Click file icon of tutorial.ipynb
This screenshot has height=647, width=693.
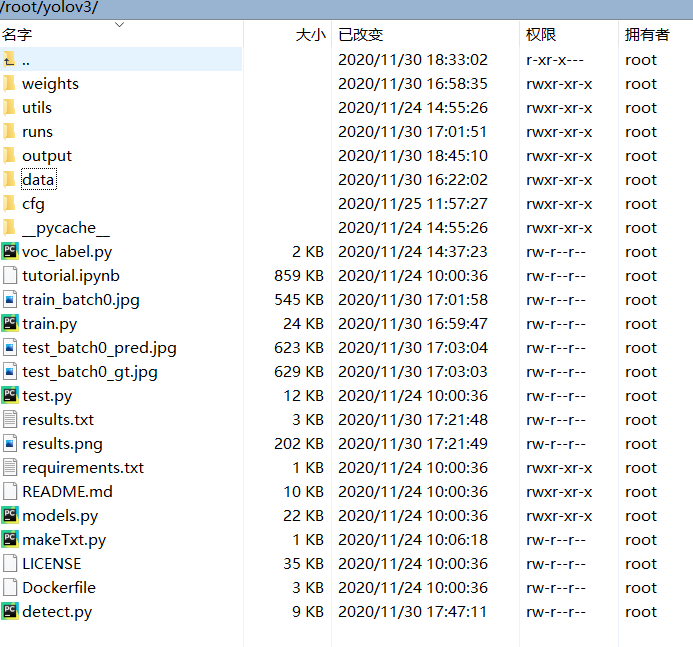click(10, 275)
